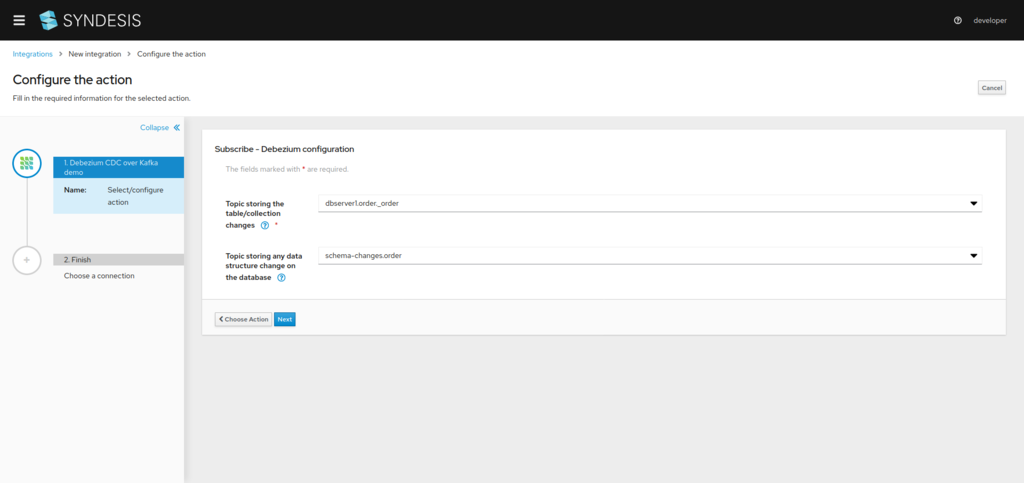Cancel the action configuration

991,87
